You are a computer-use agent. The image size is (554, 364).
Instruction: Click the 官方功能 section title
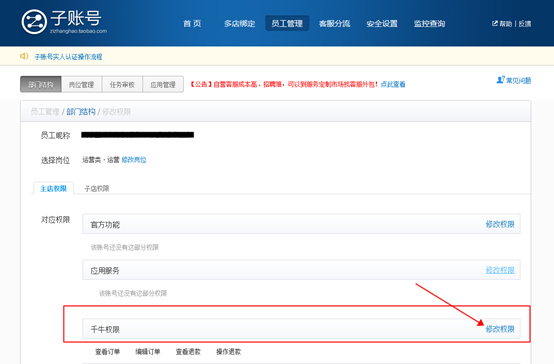click(x=105, y=225)
